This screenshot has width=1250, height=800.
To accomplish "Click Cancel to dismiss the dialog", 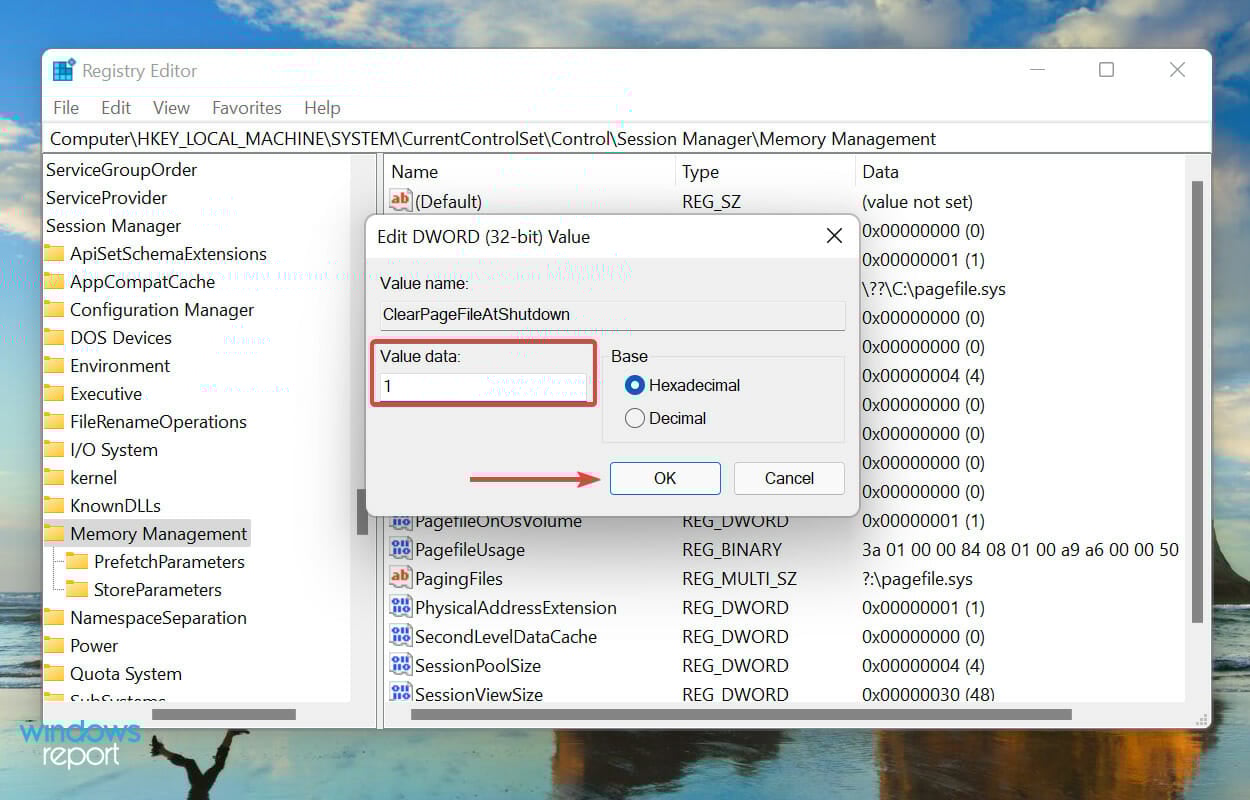I will 788,478.
